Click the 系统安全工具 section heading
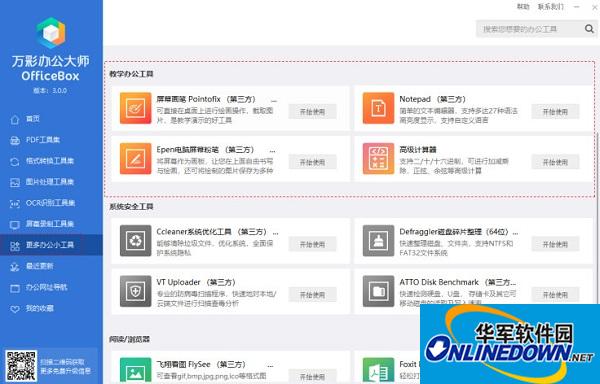 pyautogui.click(x=131, y=207)
